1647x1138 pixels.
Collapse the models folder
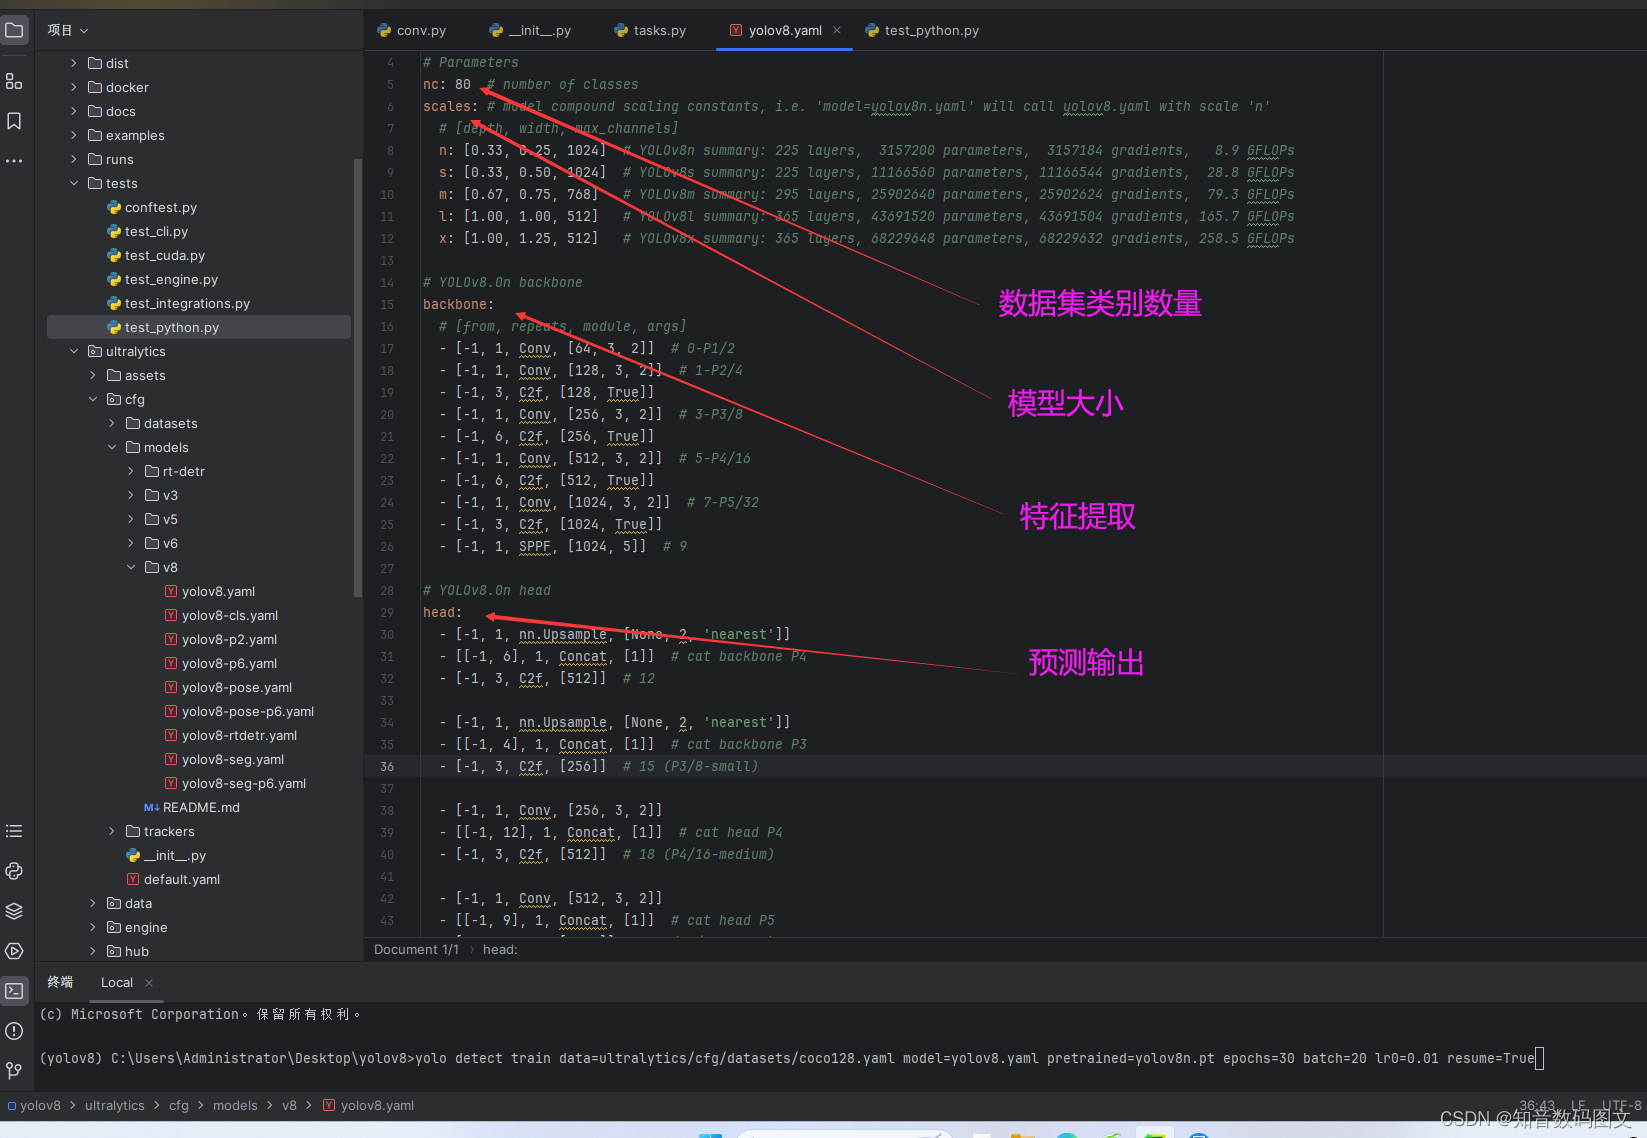(x=112, y=447)
